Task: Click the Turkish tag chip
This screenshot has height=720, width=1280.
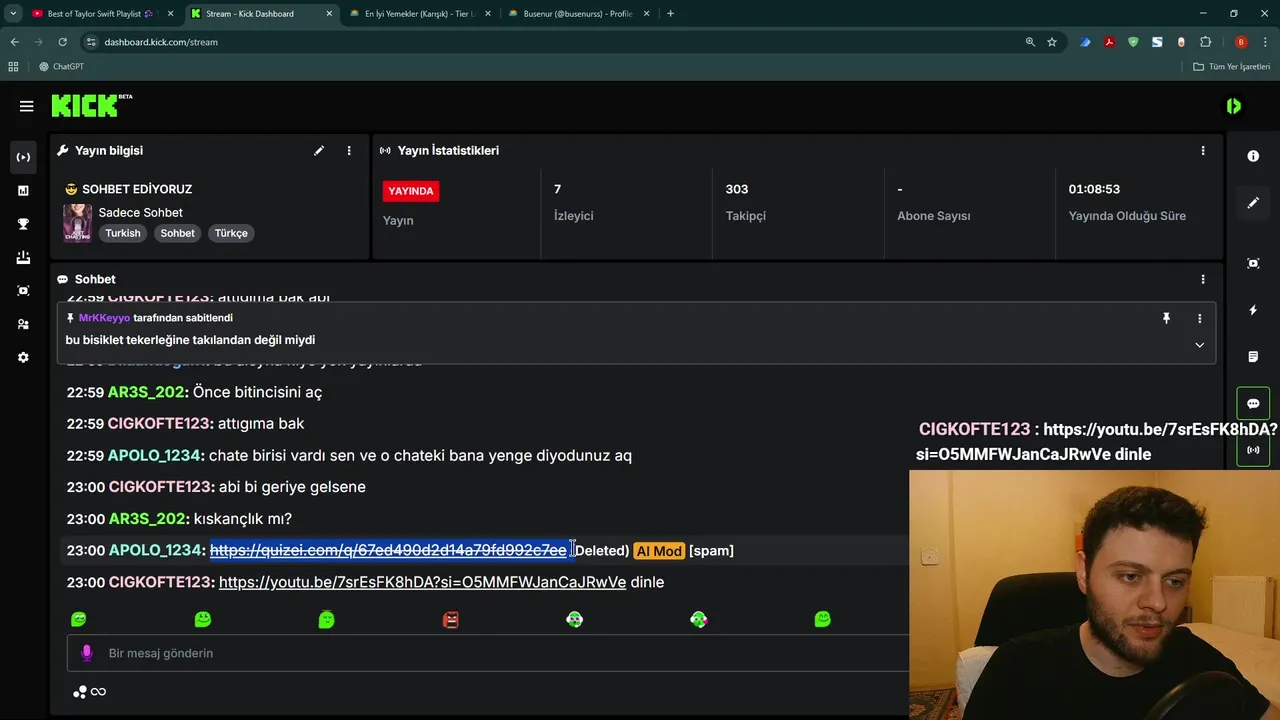Action: pyautogui.click(x=123, y=233)
